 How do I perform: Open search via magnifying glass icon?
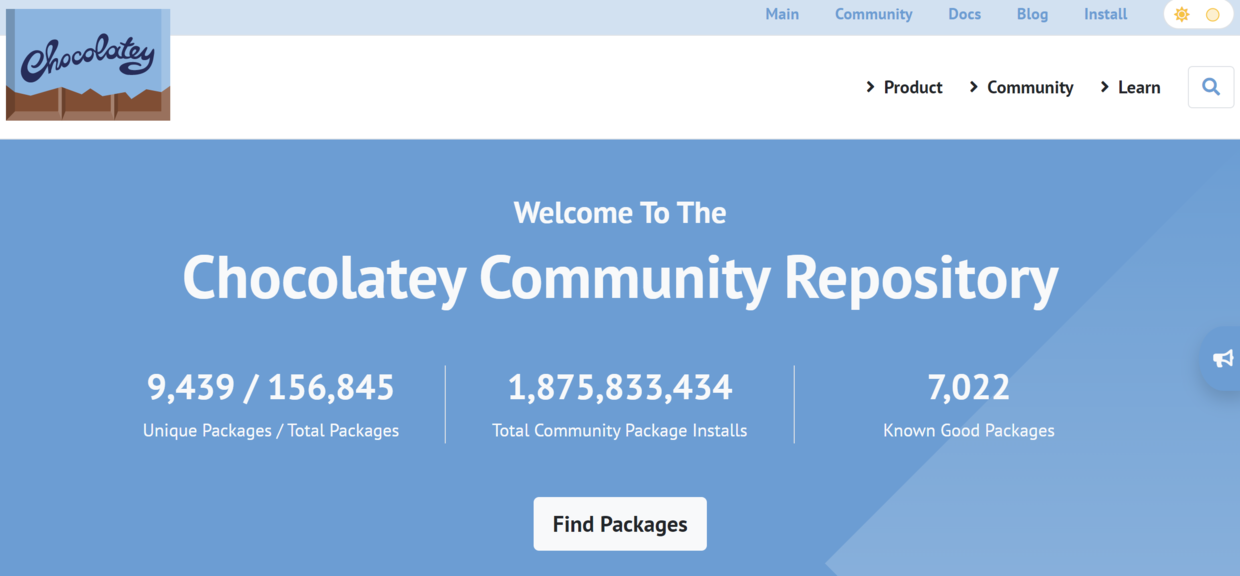pyautogui.click(x=1210, y=87)
